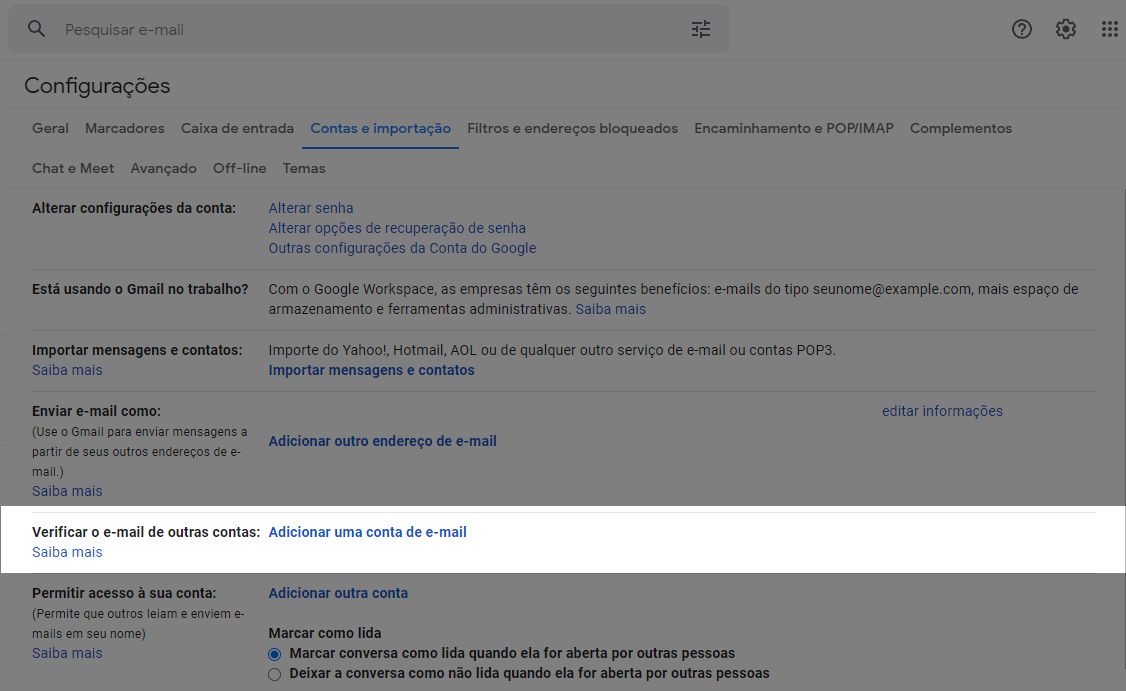Click the search magnifier icon
Image resolution: width=1126 pixels, height=691 pixels.
click(x=36, y=29)
